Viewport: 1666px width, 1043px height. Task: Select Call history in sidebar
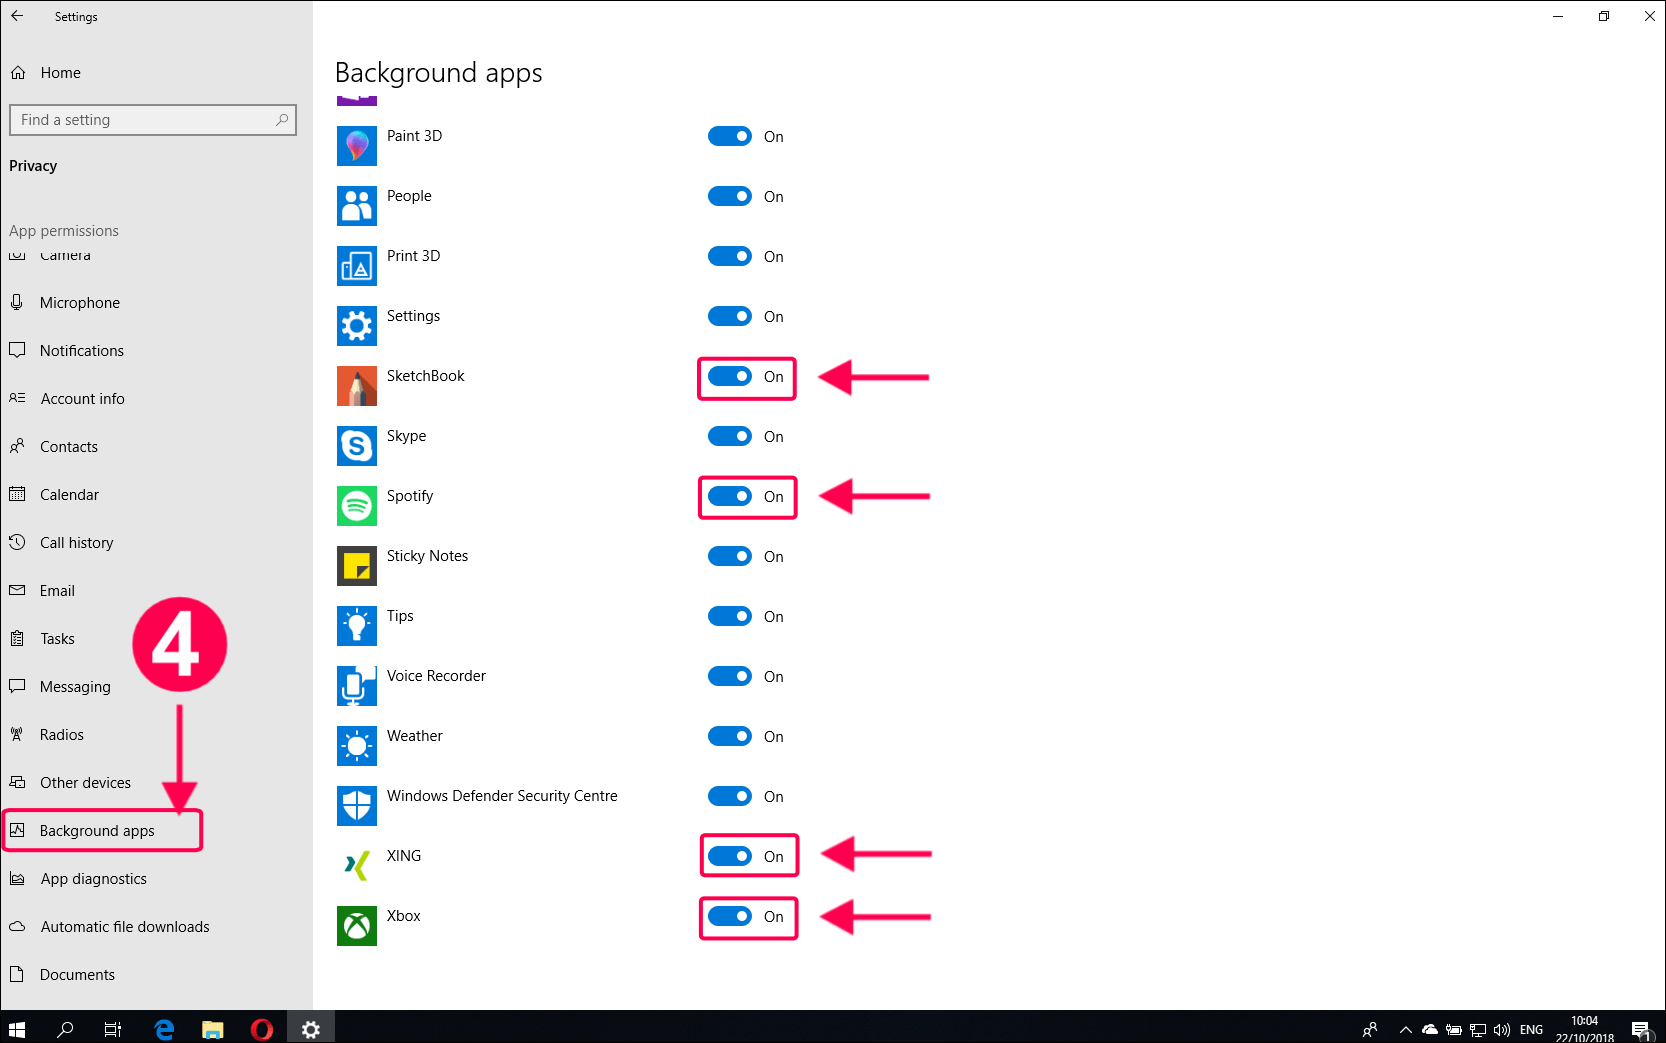pyautogui.click(x=156, y=543)
